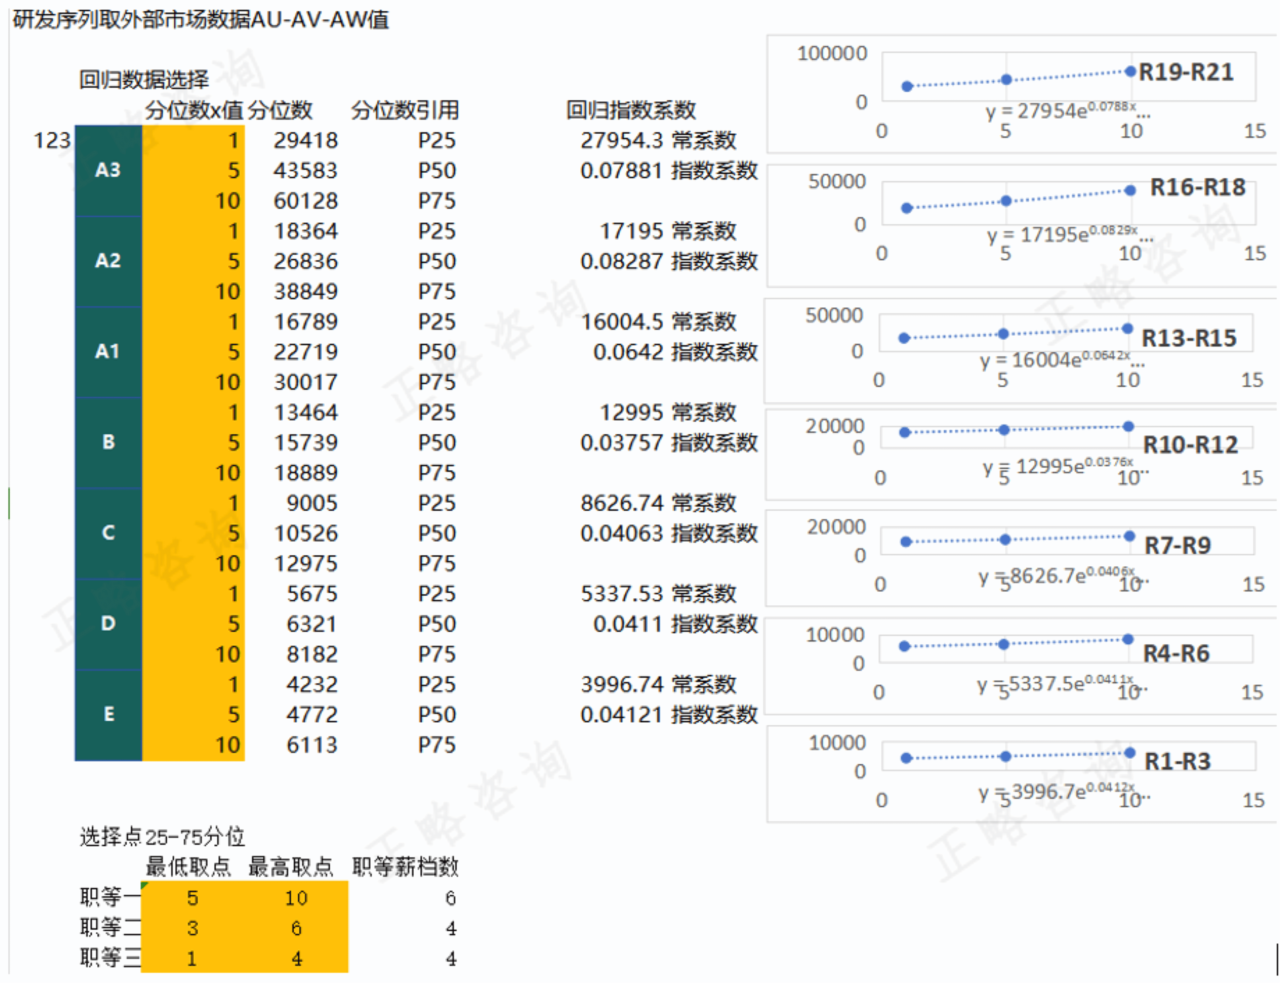Screen dimensions: 1280x985
Task: Select the cell with 18364
Action: click(306, 231)
